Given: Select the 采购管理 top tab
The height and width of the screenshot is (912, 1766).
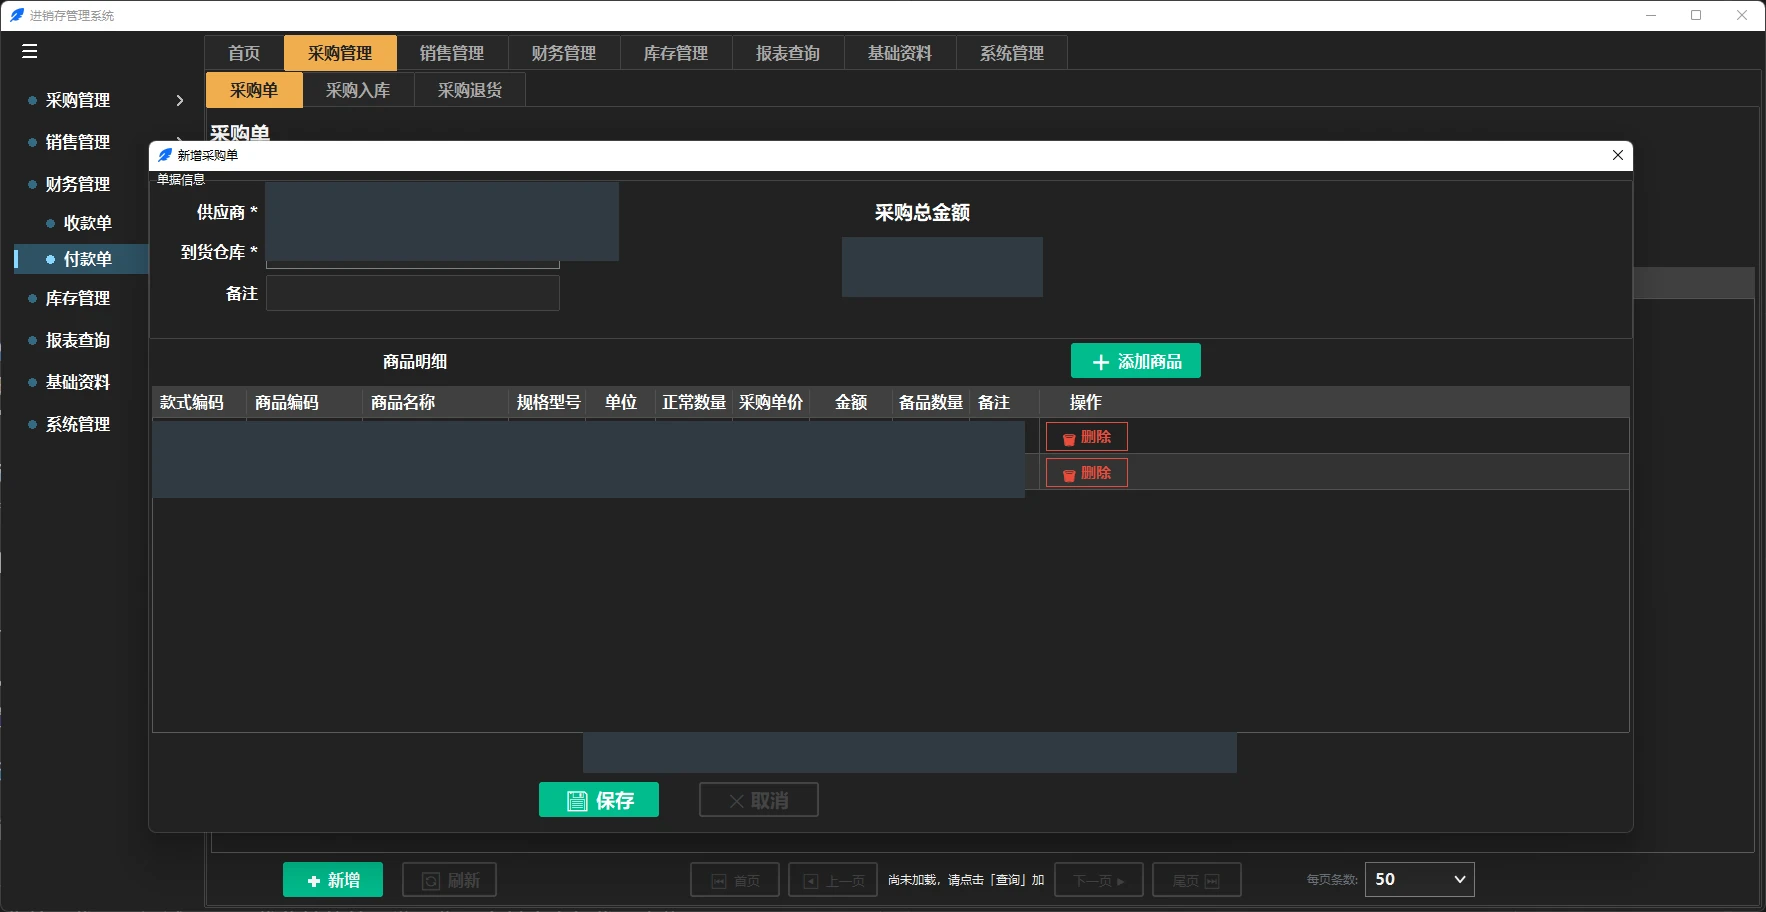Looking at the screenshot, I should click(340, 53).
